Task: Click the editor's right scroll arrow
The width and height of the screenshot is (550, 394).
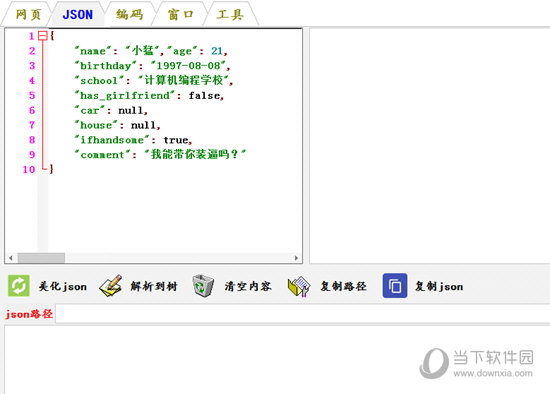Action: point(296,258)
